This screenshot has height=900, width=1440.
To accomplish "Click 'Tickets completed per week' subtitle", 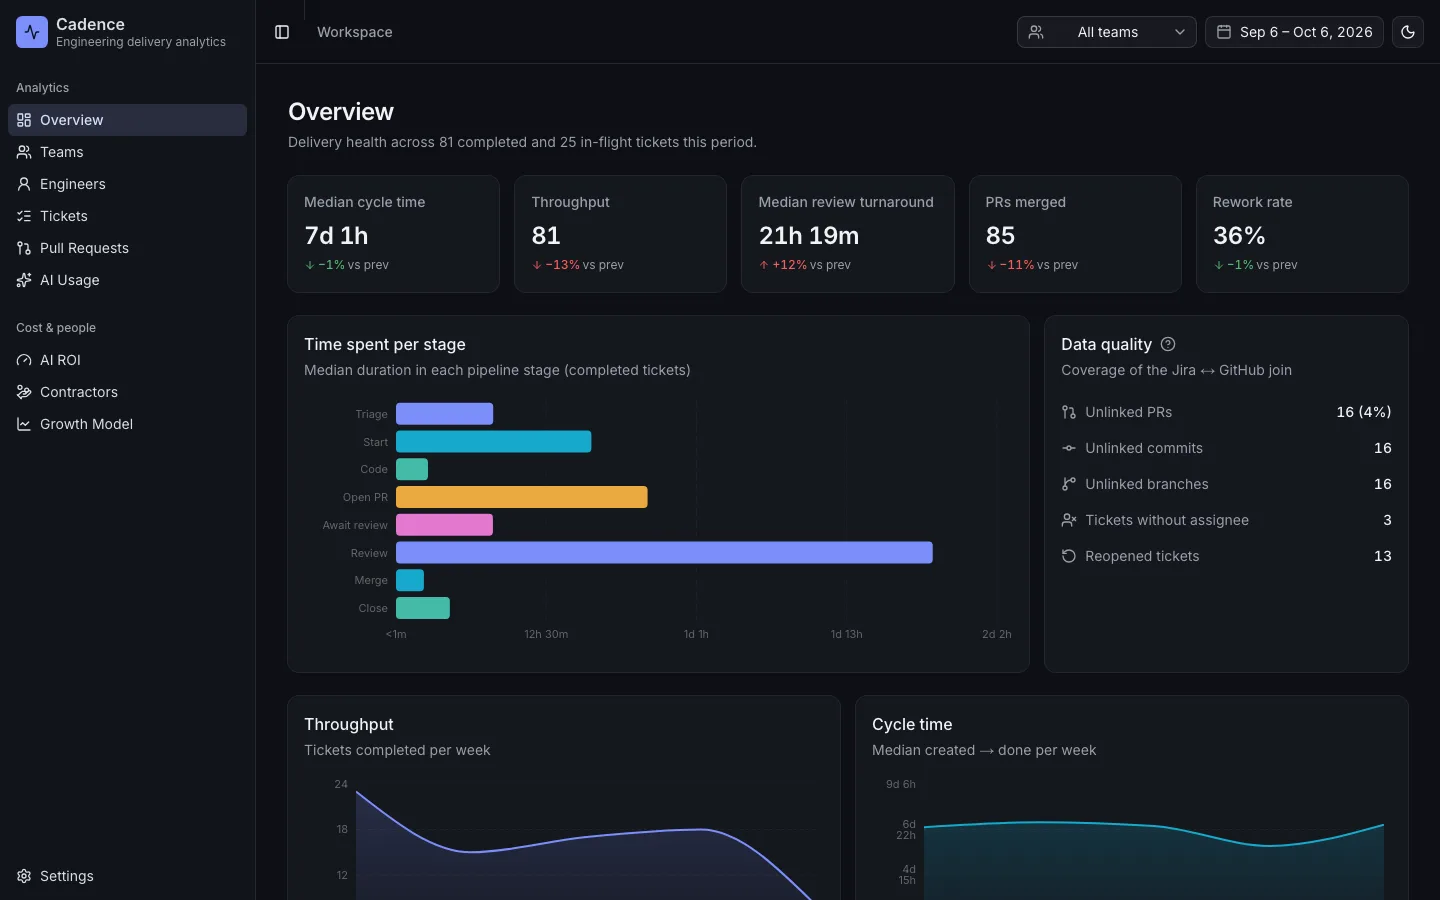I will click(397, 750).
